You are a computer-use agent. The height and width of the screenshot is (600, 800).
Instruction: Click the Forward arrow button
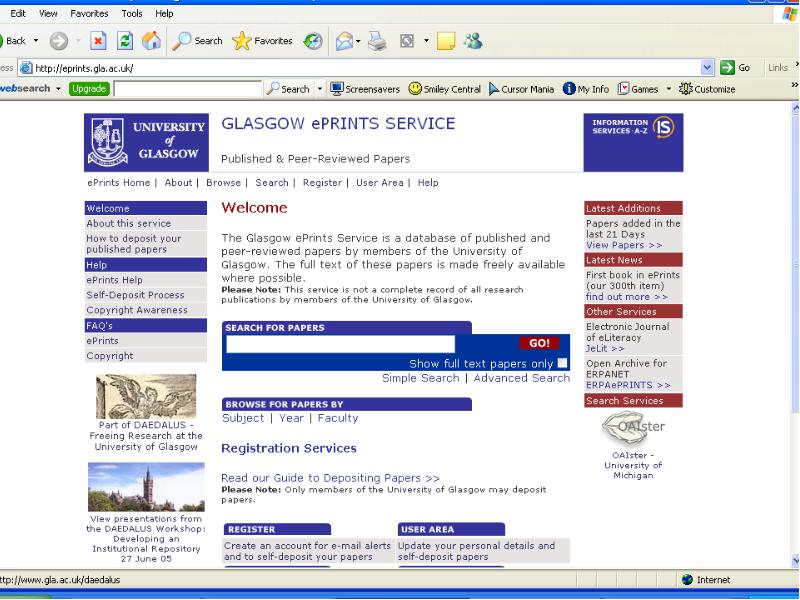(x=59, y=41)
